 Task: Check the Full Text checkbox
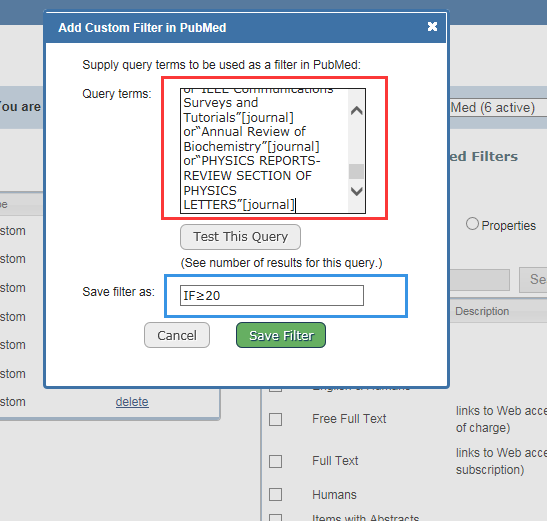[x=276, y=461]
